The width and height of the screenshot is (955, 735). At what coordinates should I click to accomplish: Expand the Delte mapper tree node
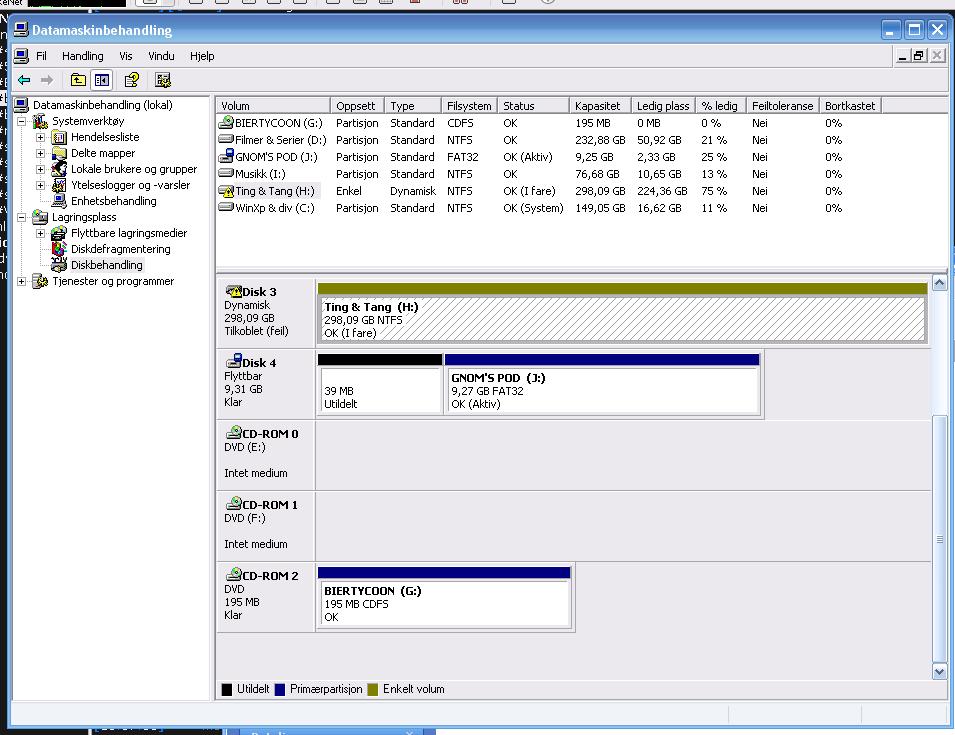tap(40, 153)
